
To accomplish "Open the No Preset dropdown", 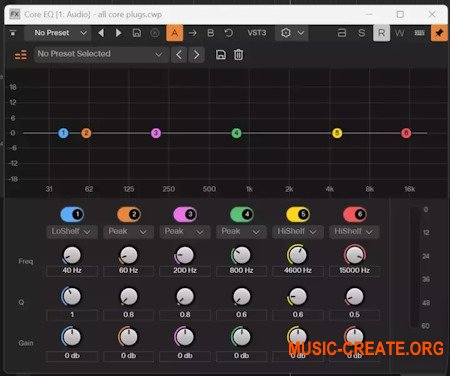I will (x=58, y=33).
